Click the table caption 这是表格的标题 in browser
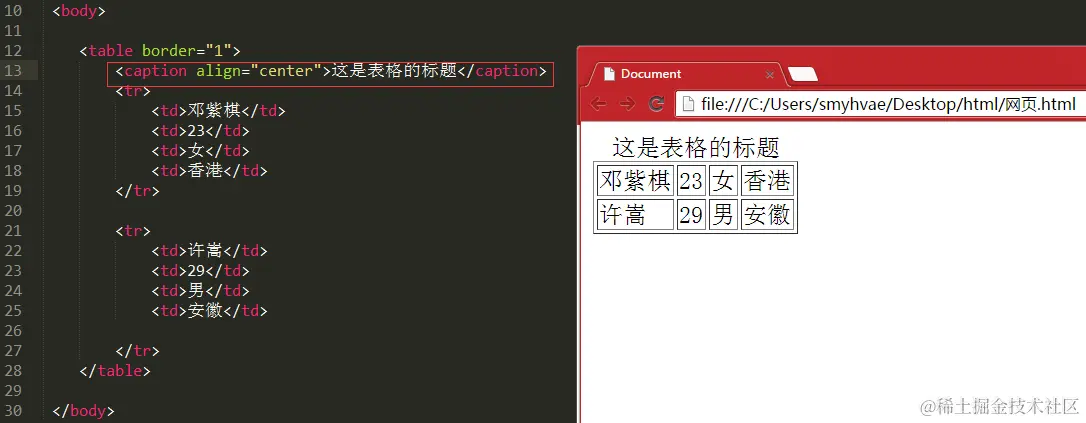1086x423 pixels. point(696,147)
